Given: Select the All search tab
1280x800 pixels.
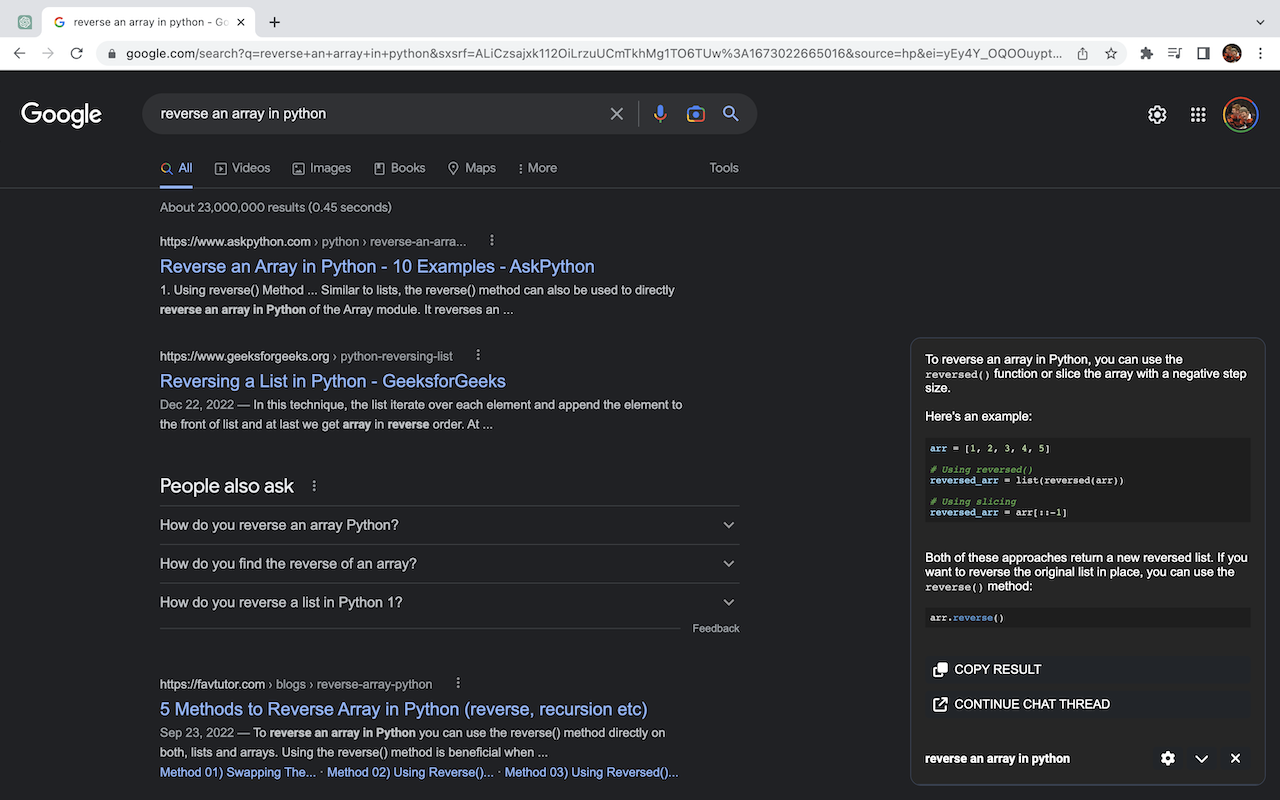Looking at the screenshot, I should tap(176, 168).
